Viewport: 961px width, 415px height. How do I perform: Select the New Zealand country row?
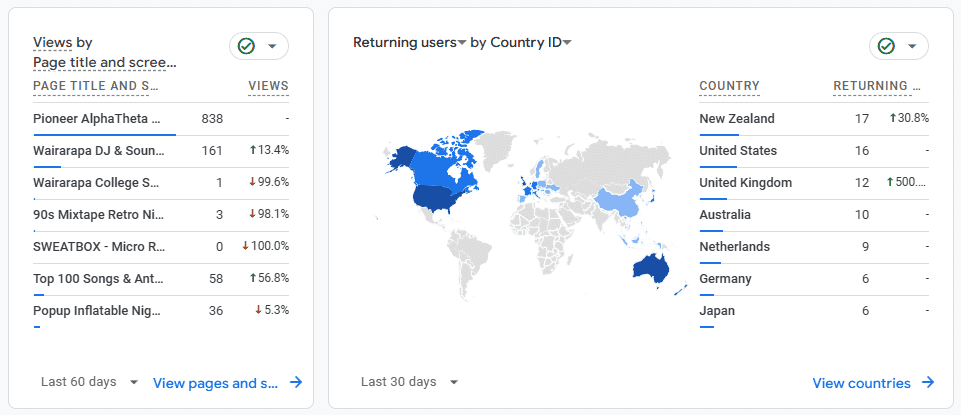[814, 119]
